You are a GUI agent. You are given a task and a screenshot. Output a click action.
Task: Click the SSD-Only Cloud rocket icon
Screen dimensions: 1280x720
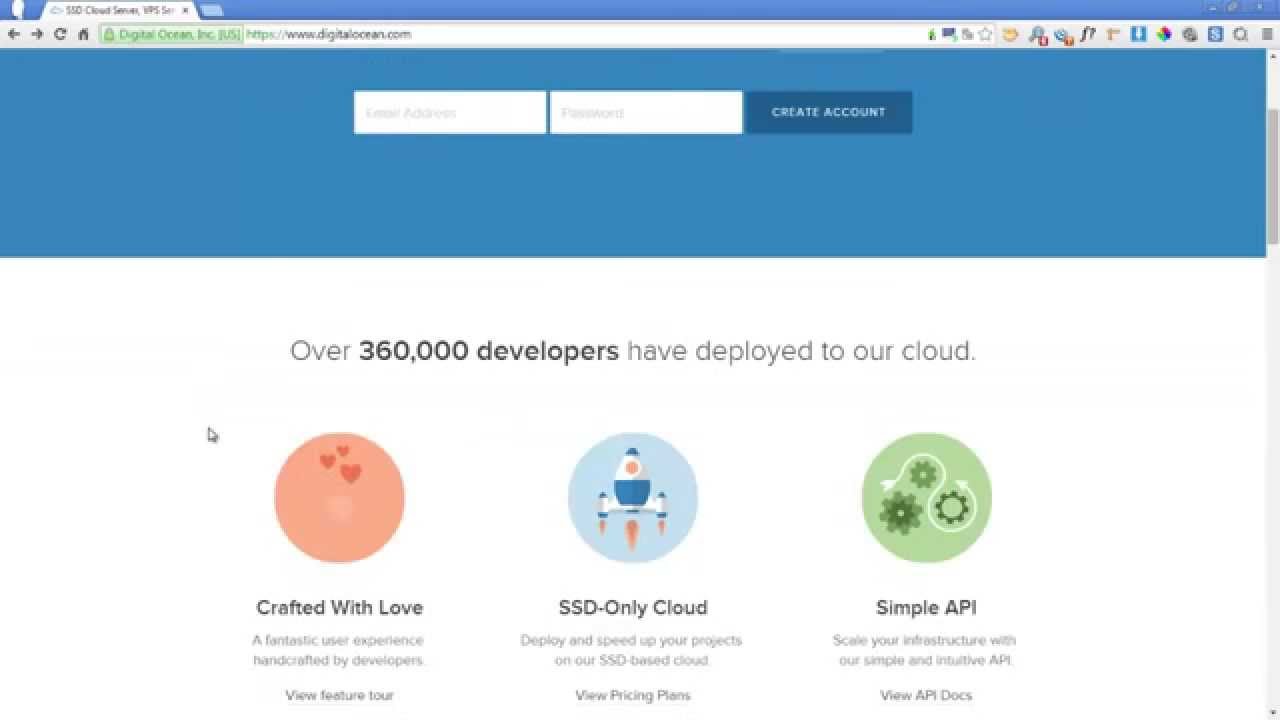tap(633, 498)
